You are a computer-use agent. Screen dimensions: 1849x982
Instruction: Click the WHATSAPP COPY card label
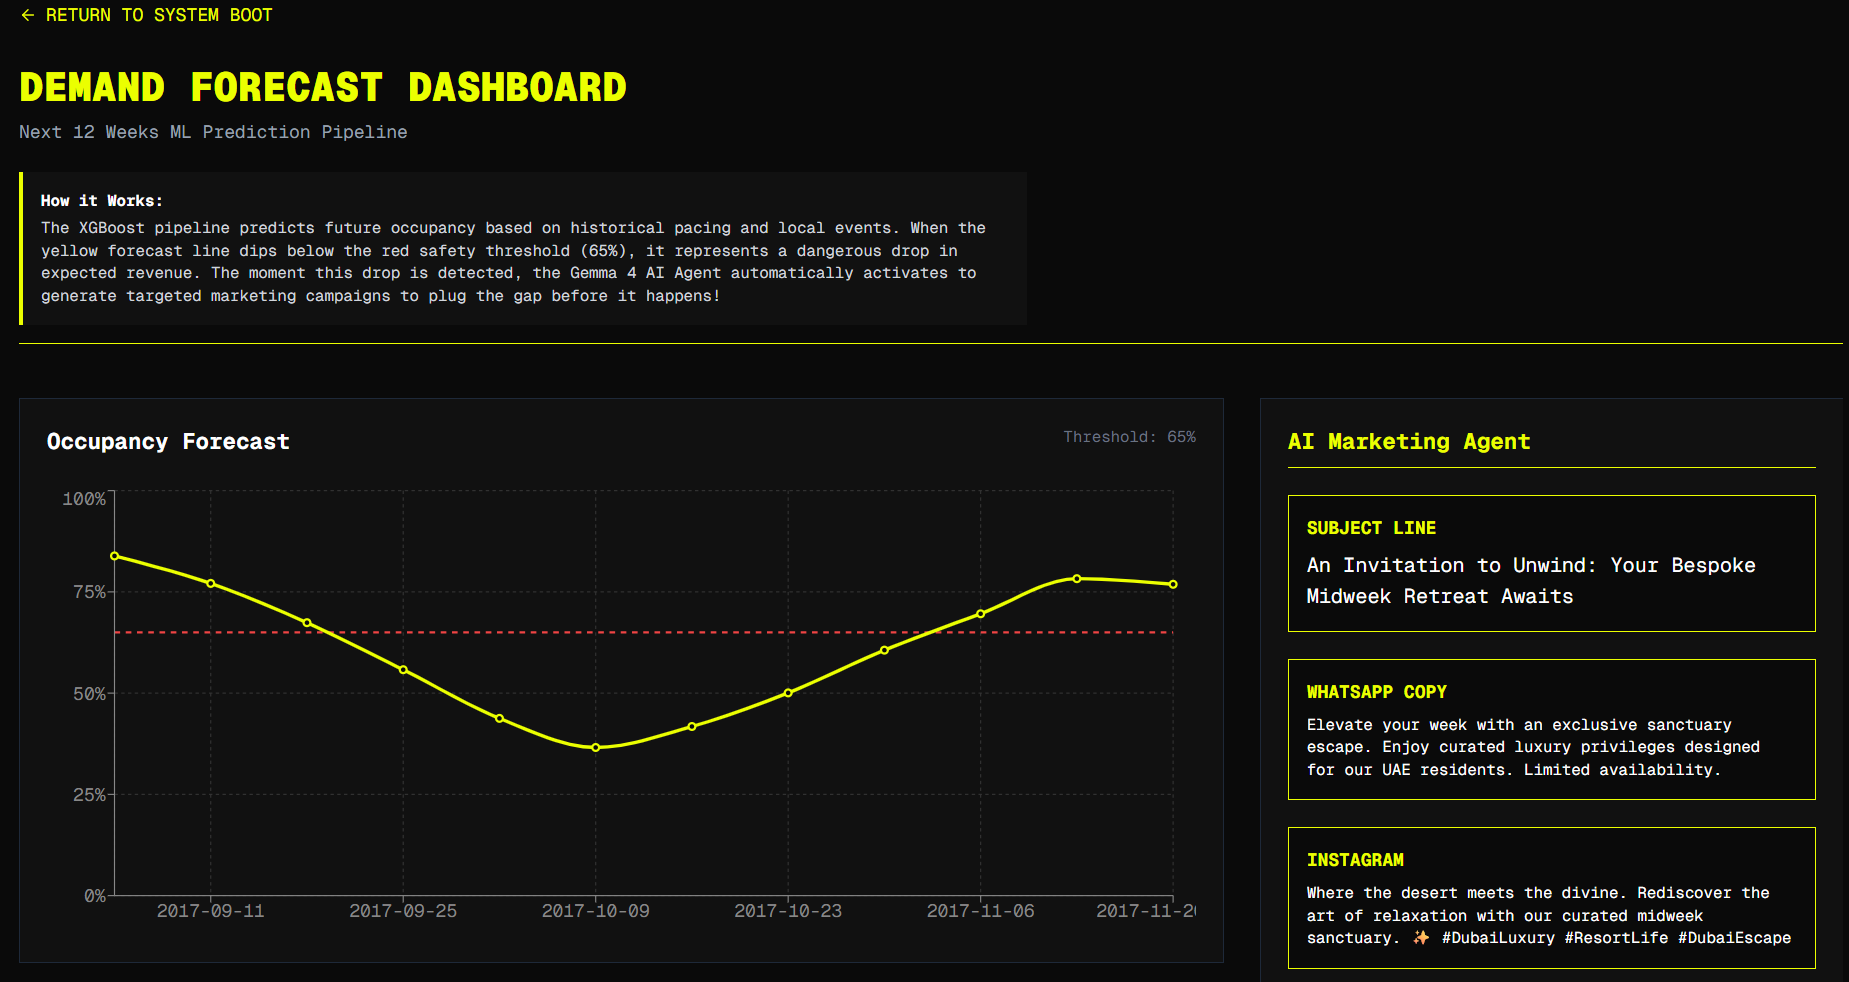(x=1377, y=692)
